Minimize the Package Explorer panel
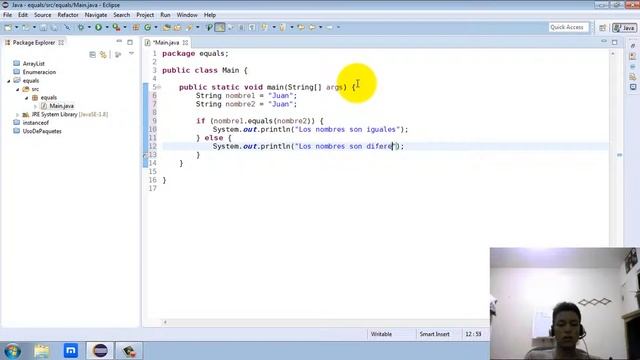The height and width of the screenshot is (360, 640). pos(119,42)
